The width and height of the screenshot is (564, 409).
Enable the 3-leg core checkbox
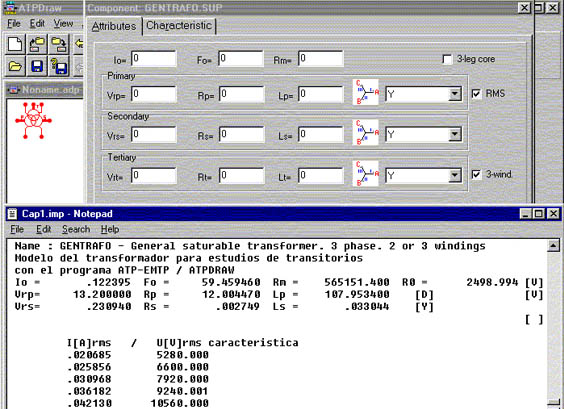(447, 59)
